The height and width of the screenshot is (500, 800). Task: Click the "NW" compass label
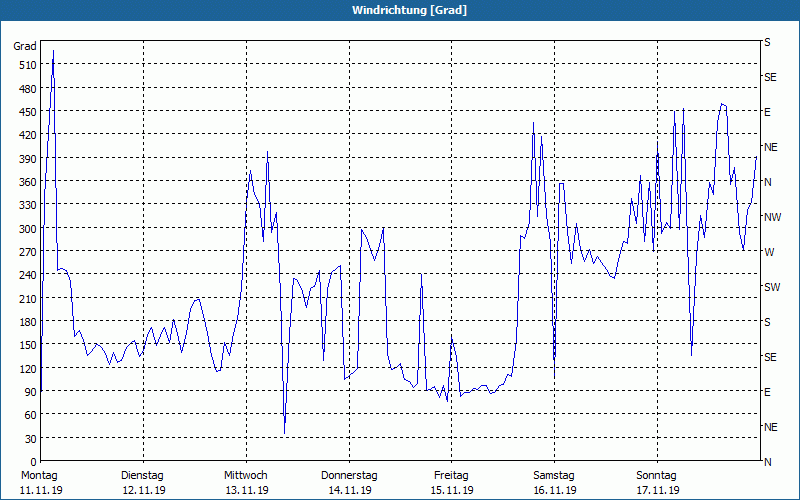click(x=772, y=217)
